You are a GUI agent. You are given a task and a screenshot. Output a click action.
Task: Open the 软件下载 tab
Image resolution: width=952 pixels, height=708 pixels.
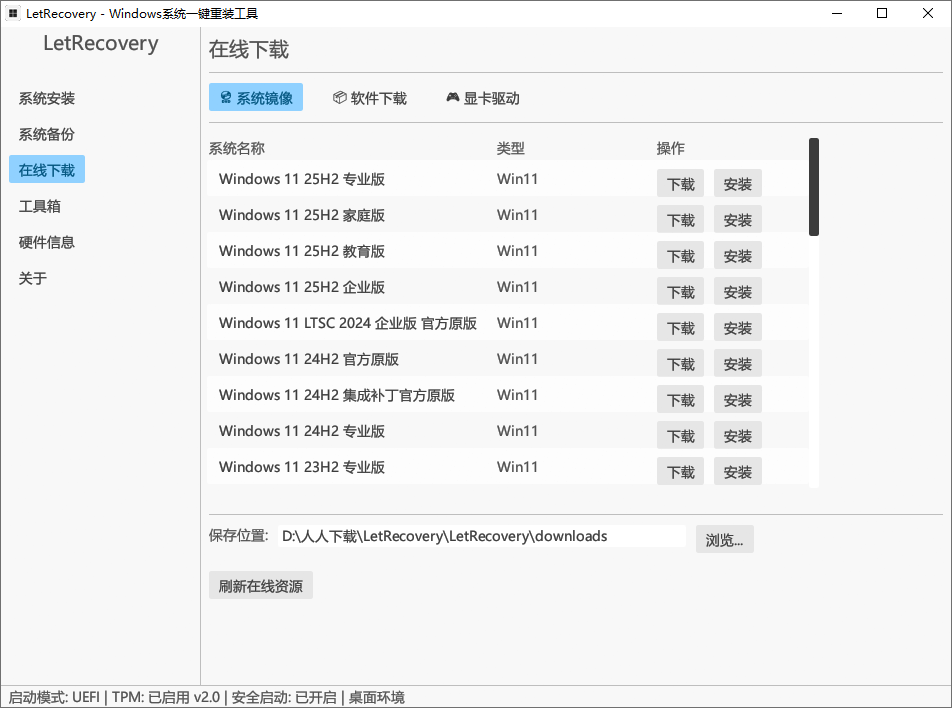click(370, 97)
